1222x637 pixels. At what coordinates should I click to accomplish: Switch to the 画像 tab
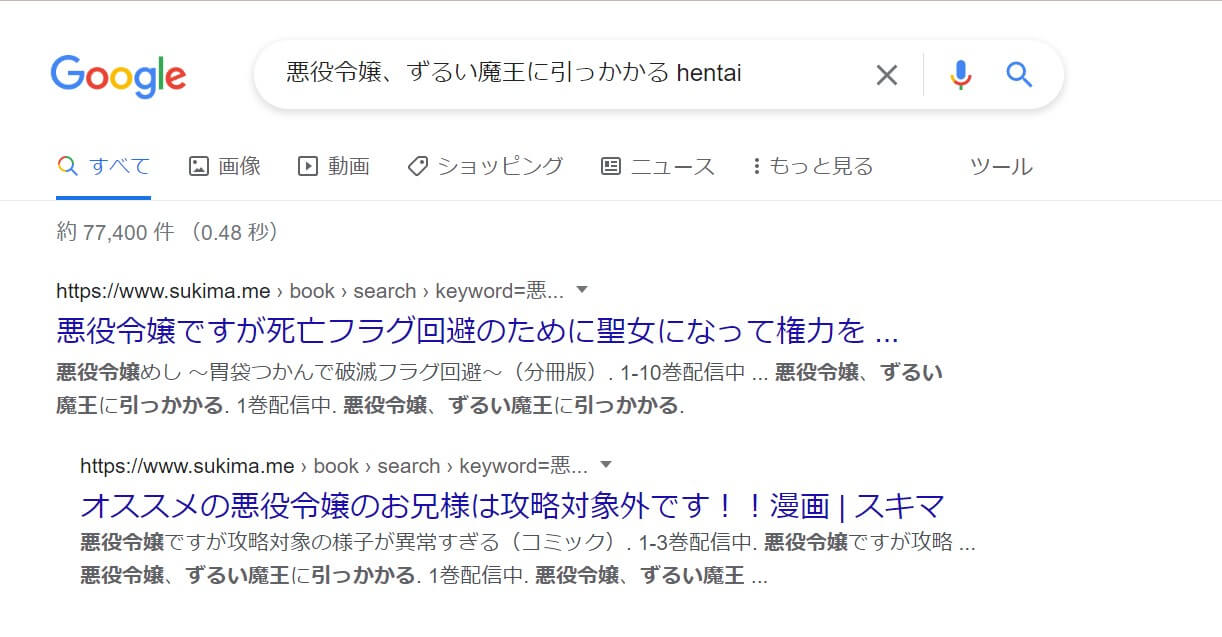(x=225, y=166)
